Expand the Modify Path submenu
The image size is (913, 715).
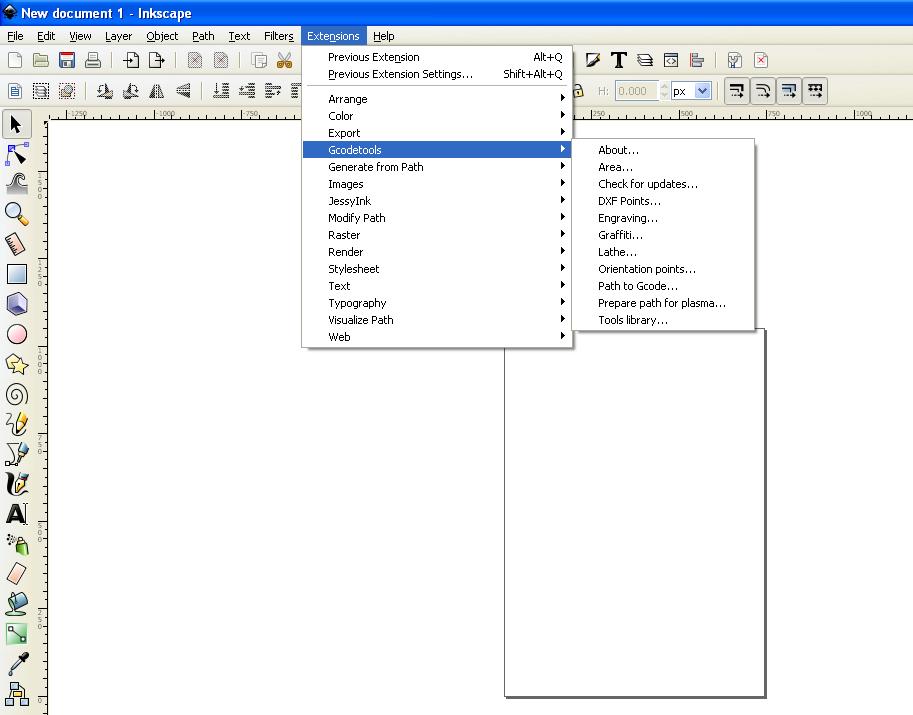click(x=437, y=218)
